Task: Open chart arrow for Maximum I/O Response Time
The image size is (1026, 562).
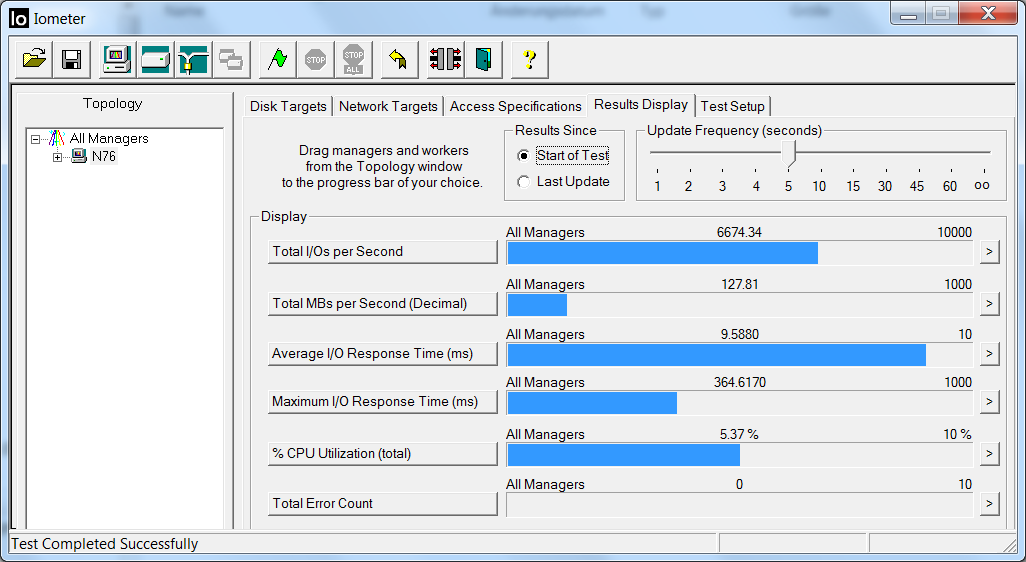Action: point(989,402)
